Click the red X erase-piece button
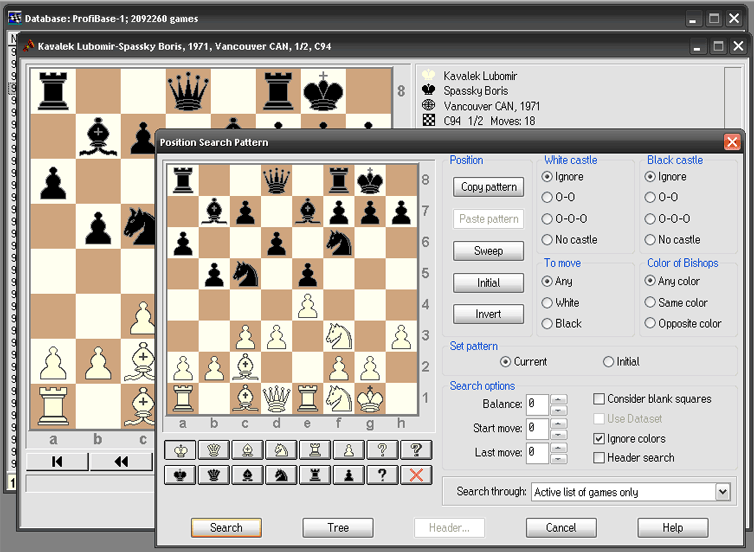Screen dimensions: 754x552 (x=416, y=475)
